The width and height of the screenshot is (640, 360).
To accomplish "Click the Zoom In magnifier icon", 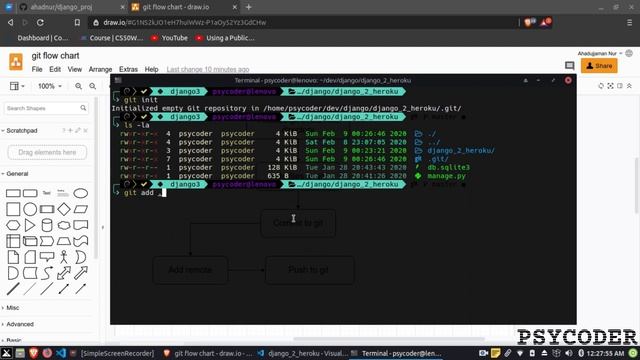I will click(x=78, y=86).
